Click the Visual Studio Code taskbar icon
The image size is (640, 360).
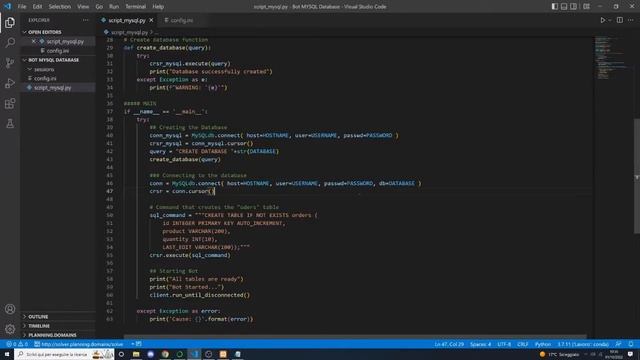[194, 354]
